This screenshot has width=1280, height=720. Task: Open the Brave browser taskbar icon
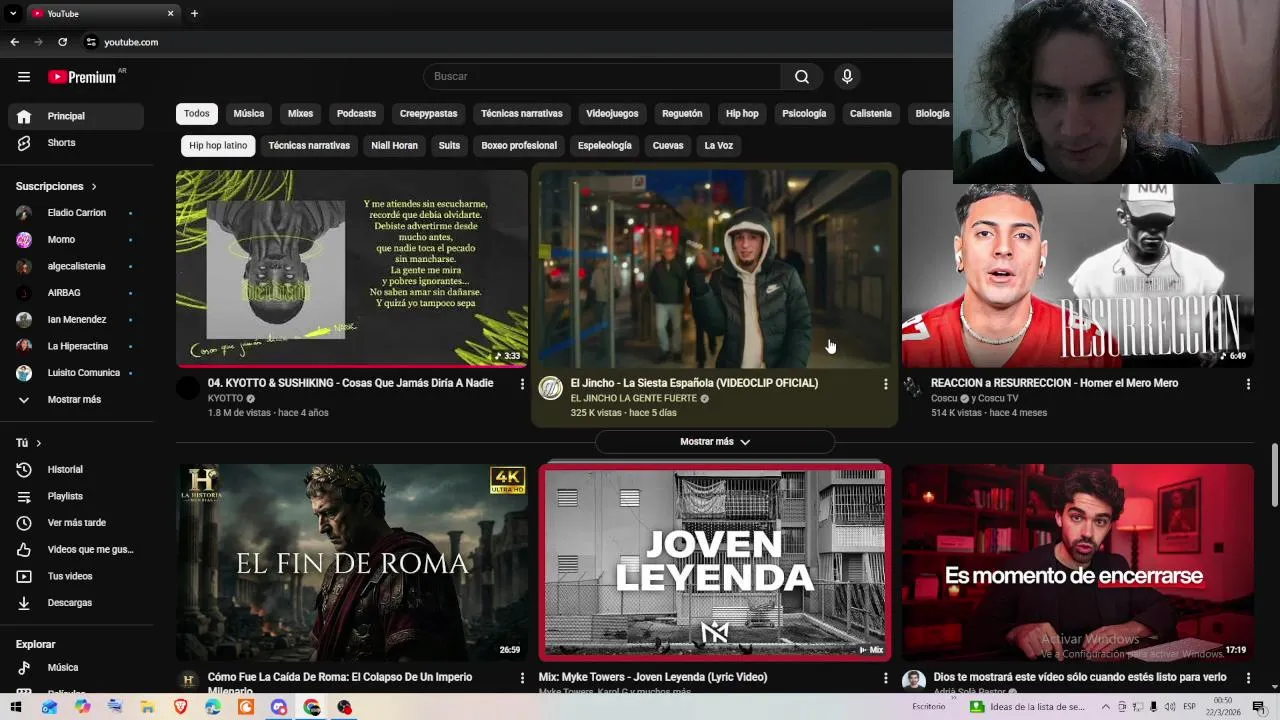pyautogui.click(x=181, y=707)
